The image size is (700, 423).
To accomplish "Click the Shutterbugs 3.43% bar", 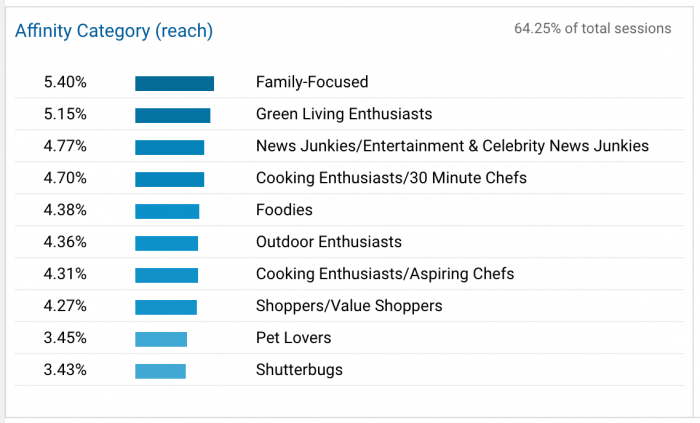I will pyautogui.click(x=160, y=371).
